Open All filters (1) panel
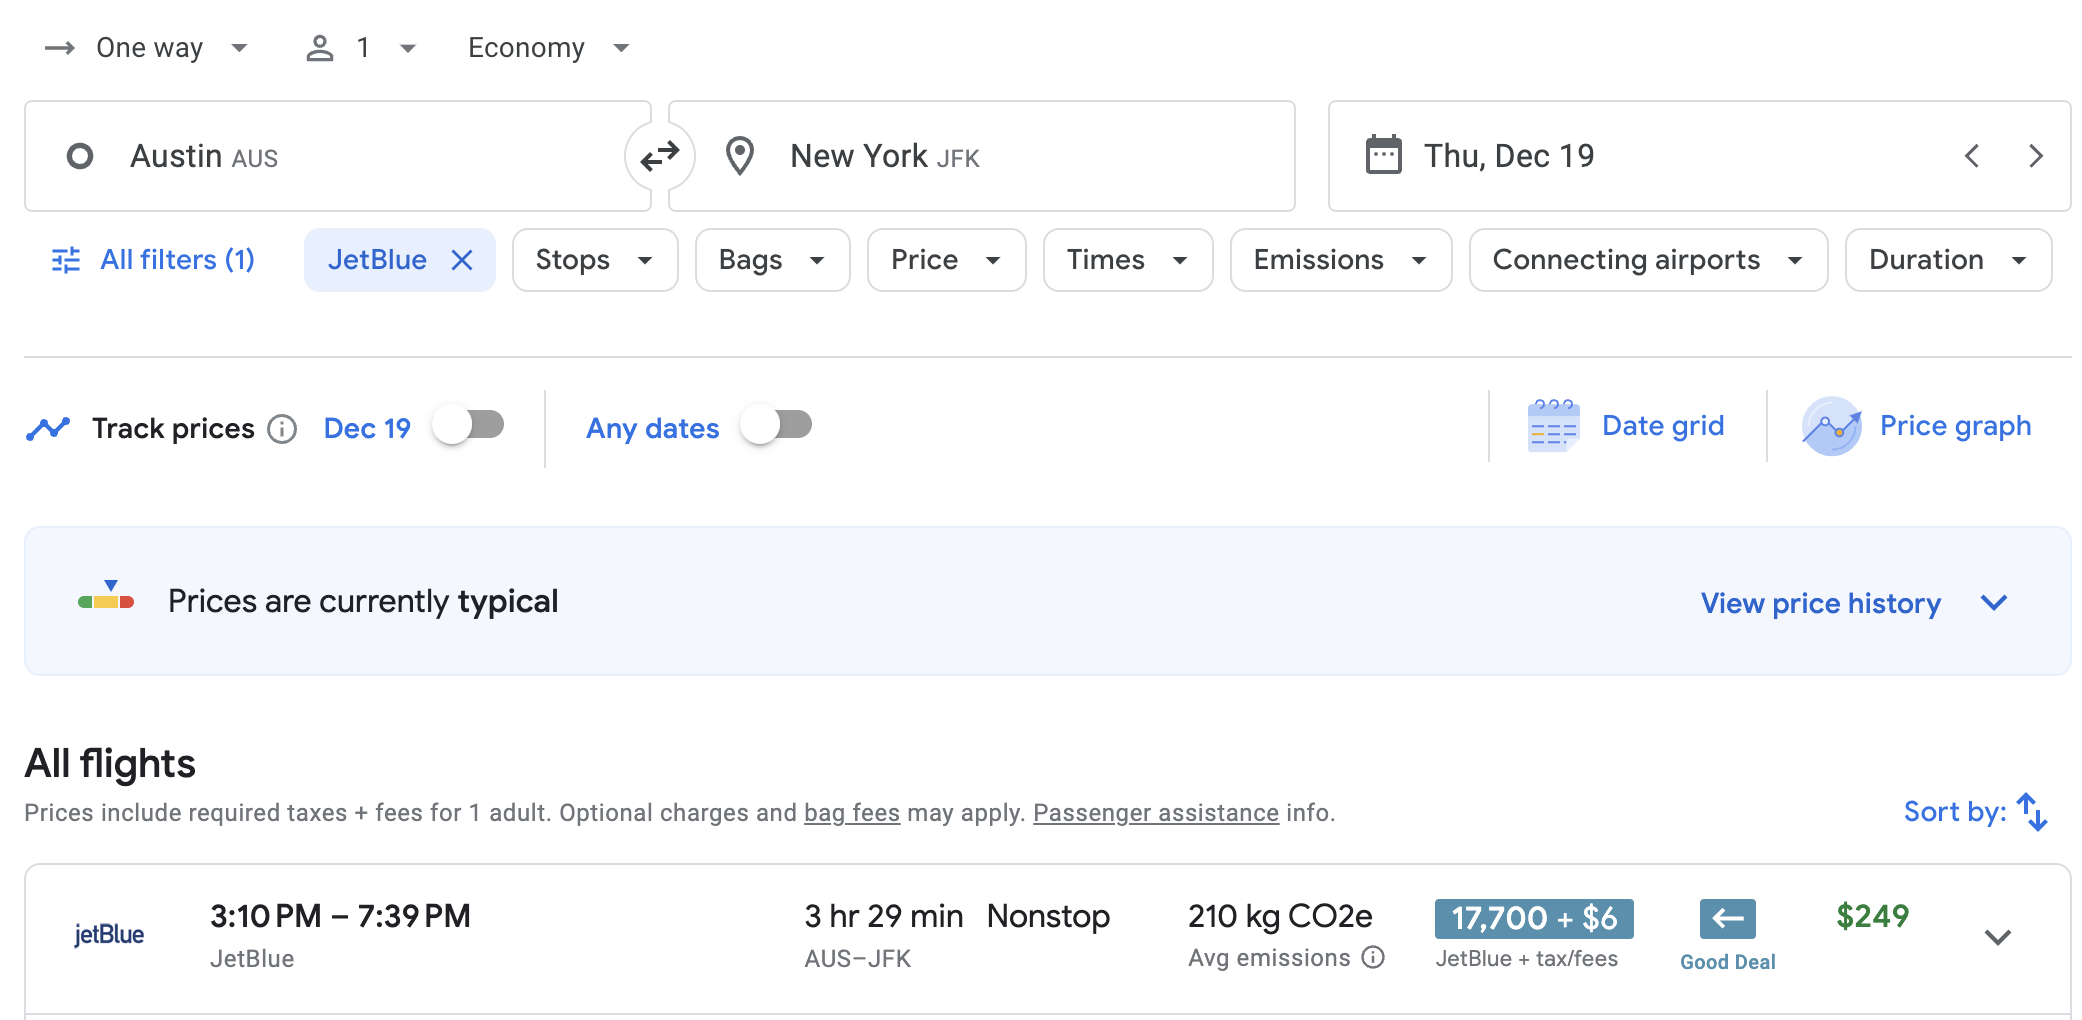 coord(153,260)
